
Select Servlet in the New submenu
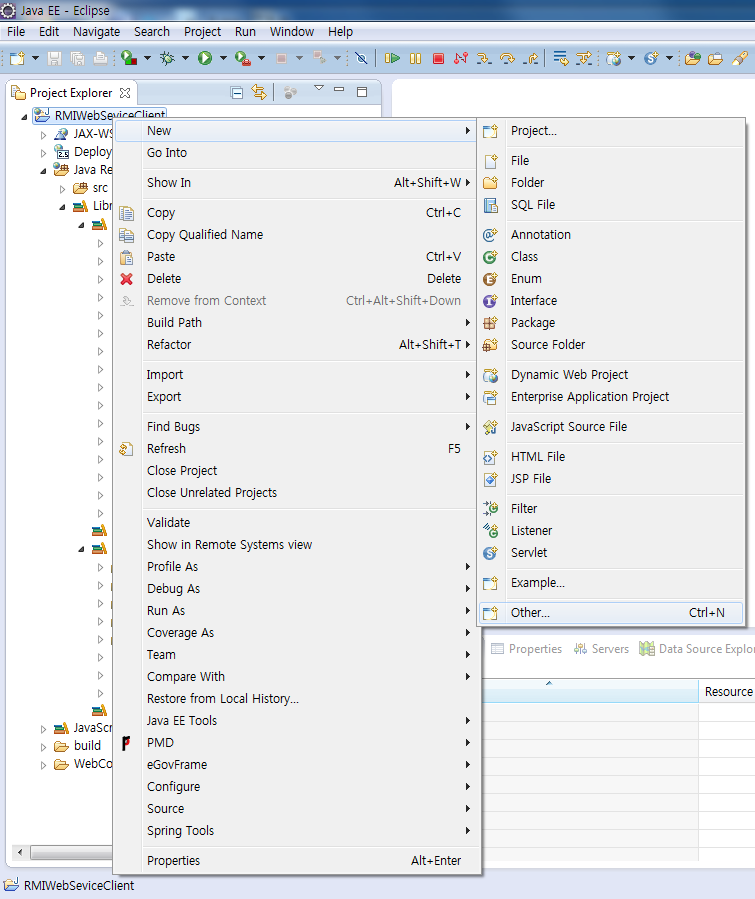tap(528, 553)
